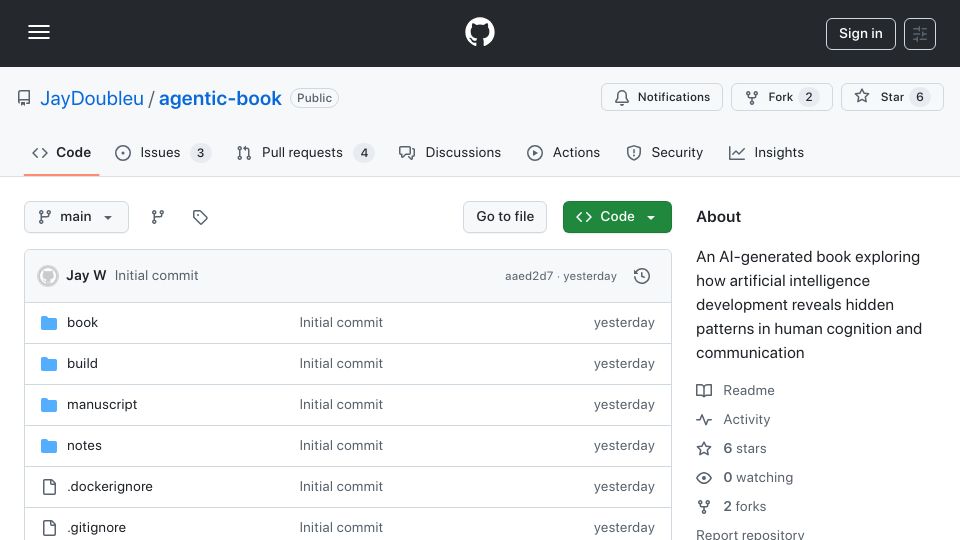View branches via the branch icon
This screenshot has height=540, width=960.
157,217
